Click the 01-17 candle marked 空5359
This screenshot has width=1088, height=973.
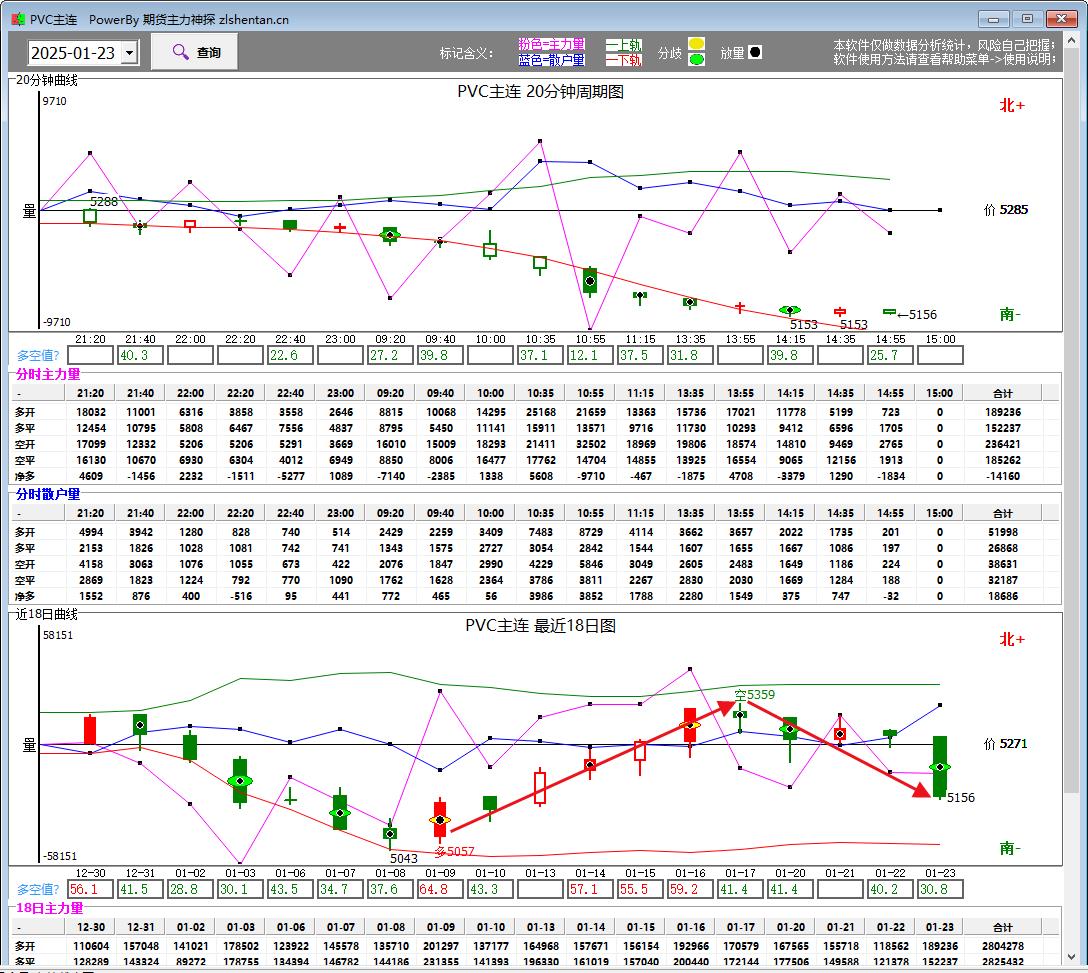pyautogui.click(x=740, y=715)
